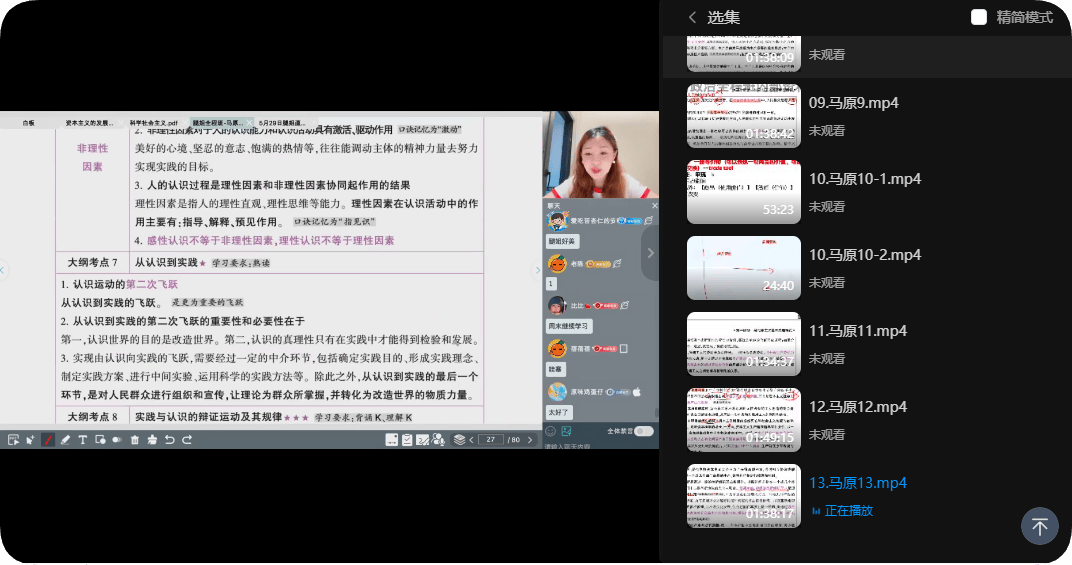Play video 10.马原10-1.mp4

865,179
